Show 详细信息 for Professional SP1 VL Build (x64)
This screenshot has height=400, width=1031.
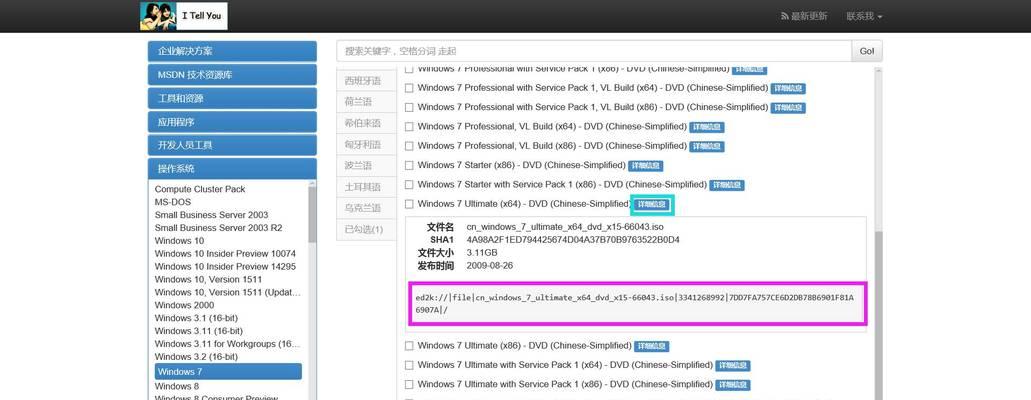[788, 88]
